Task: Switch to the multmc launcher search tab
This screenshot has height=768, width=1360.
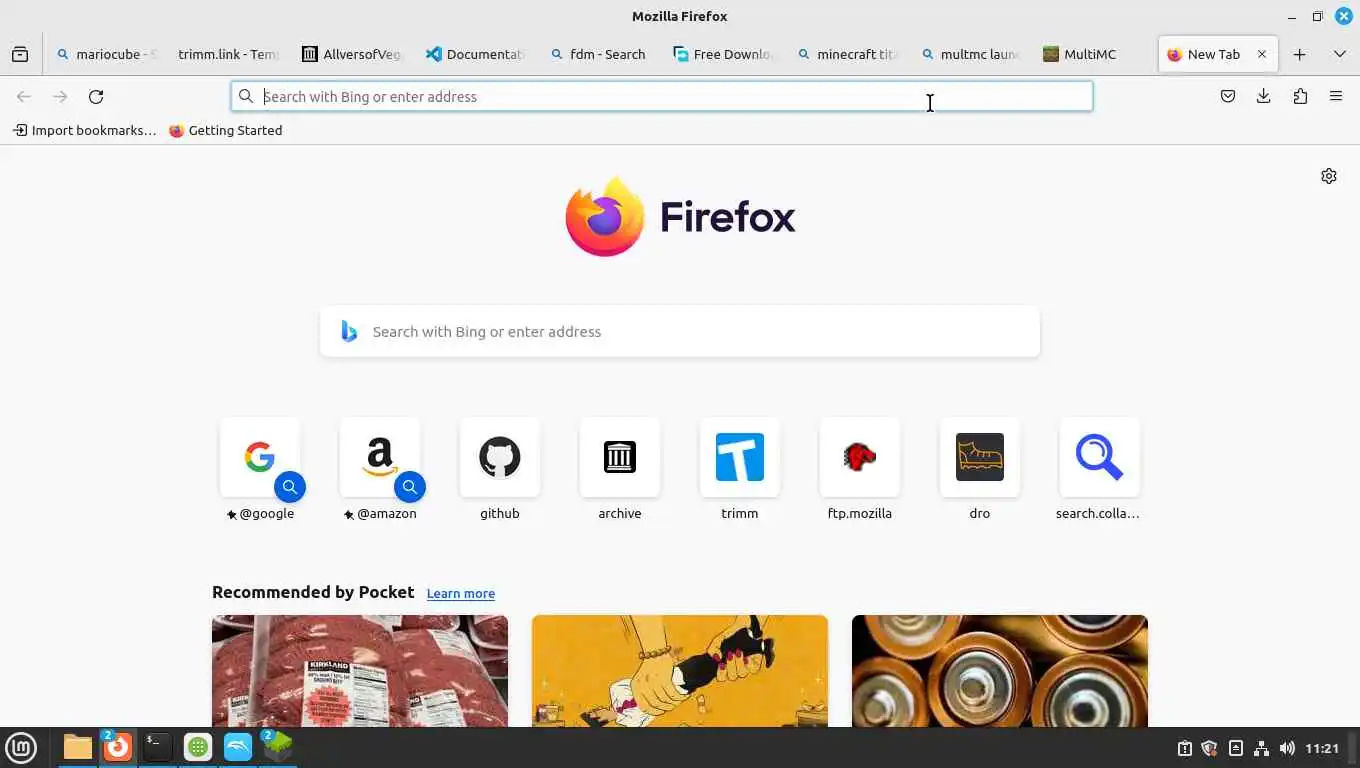Action: pos(970,55)
